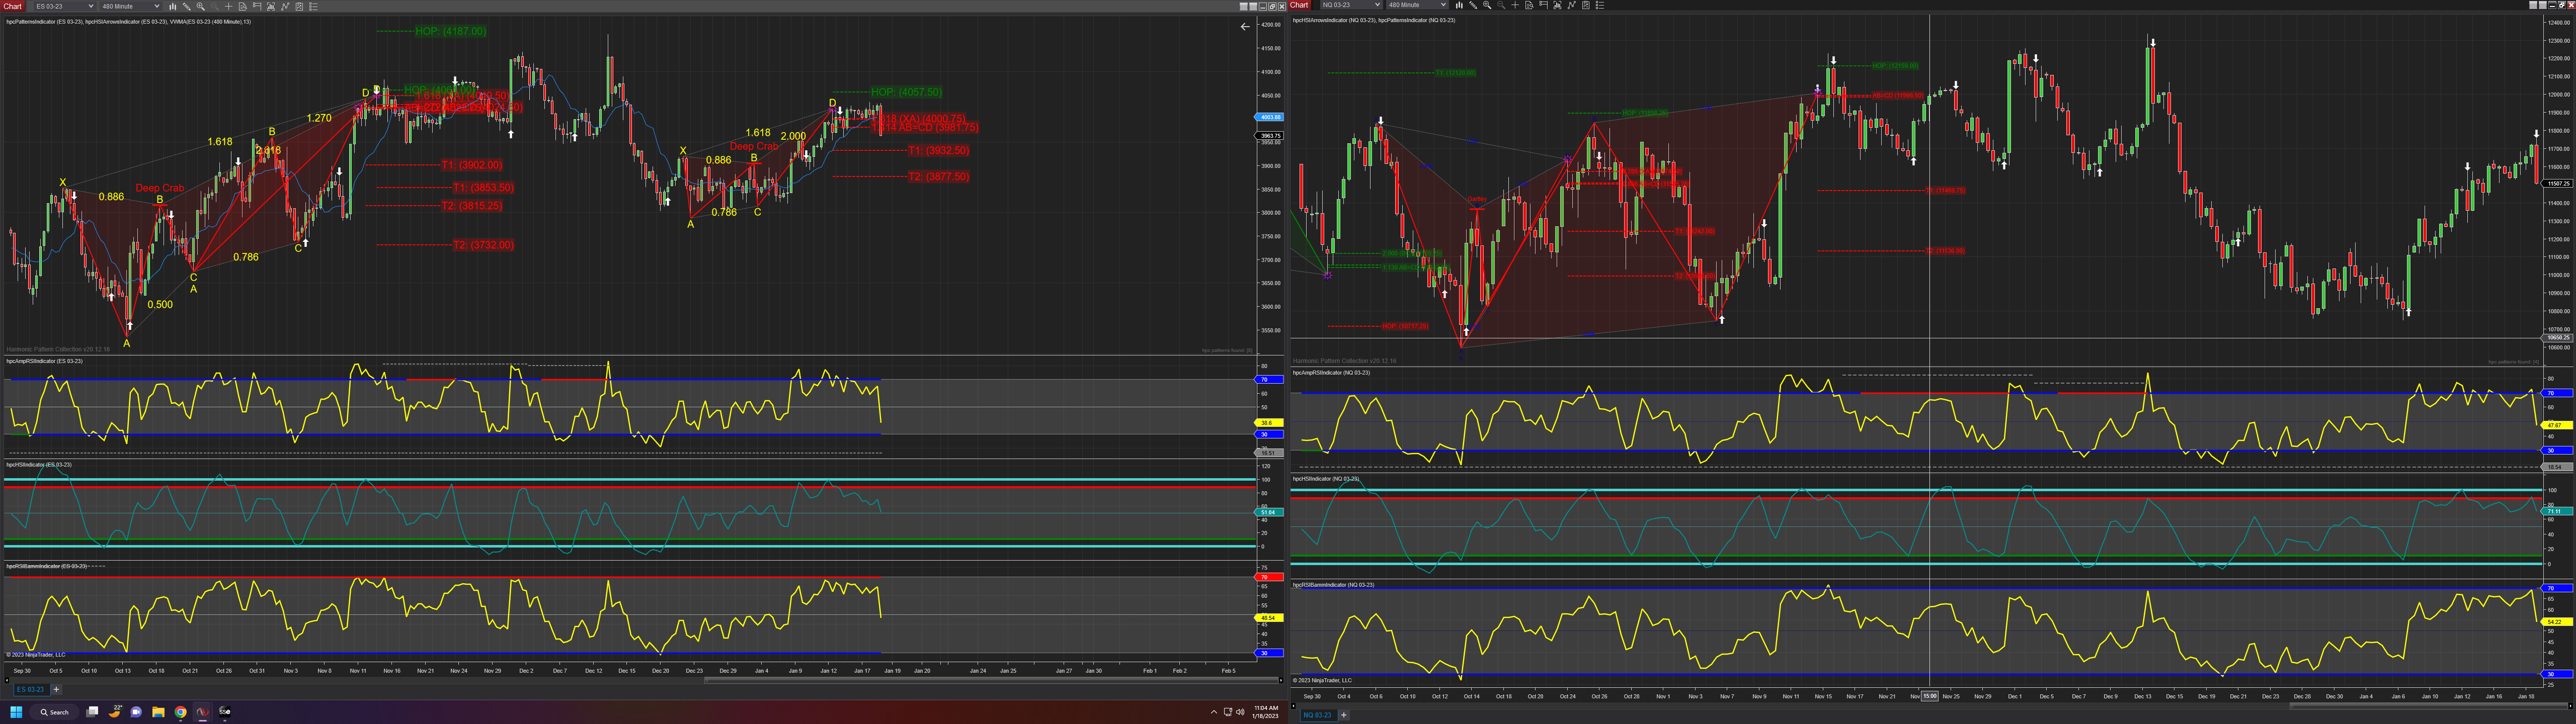Click Zoom In magnifier on ES chart
The width and height of the screenshot is (2576, 724).
pyautogui.click(x=201, y=6)
